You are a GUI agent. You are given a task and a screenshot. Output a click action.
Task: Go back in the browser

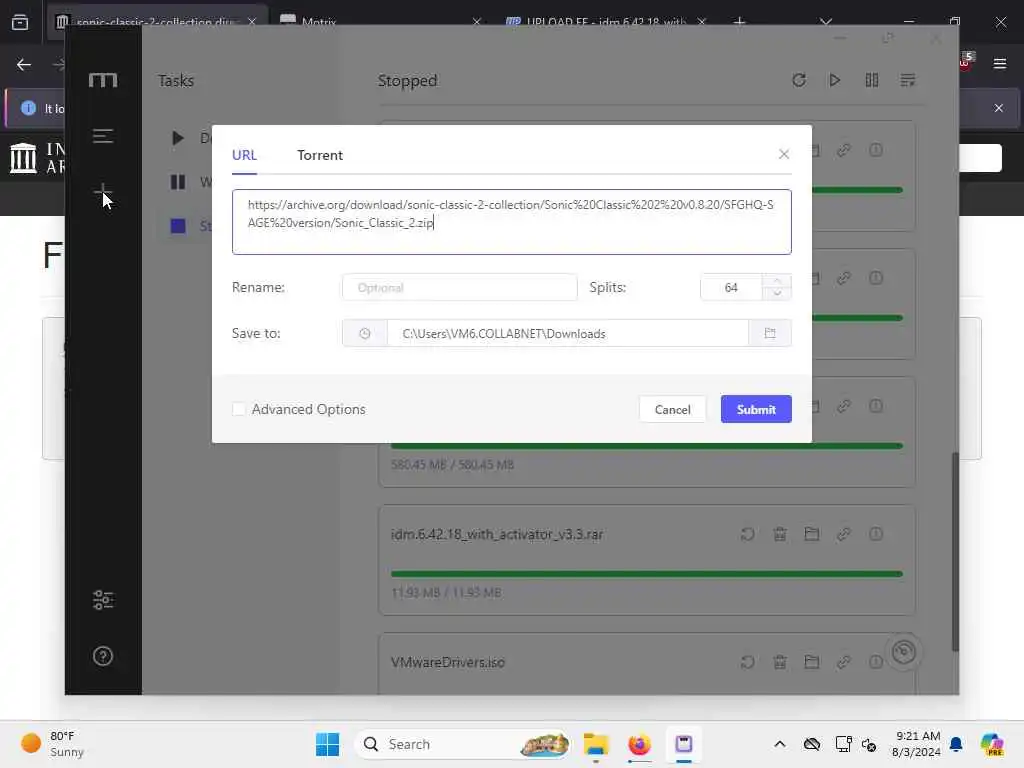(24, 65)
